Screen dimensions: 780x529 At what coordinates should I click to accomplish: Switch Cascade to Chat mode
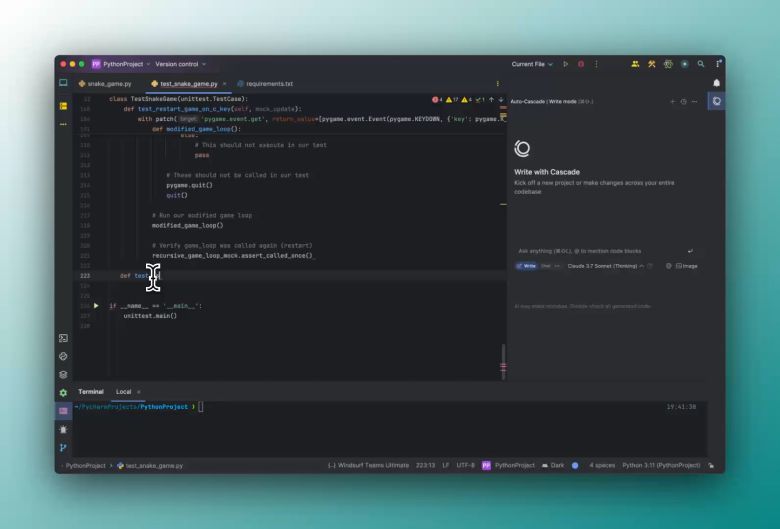click(x=546, y=266)
